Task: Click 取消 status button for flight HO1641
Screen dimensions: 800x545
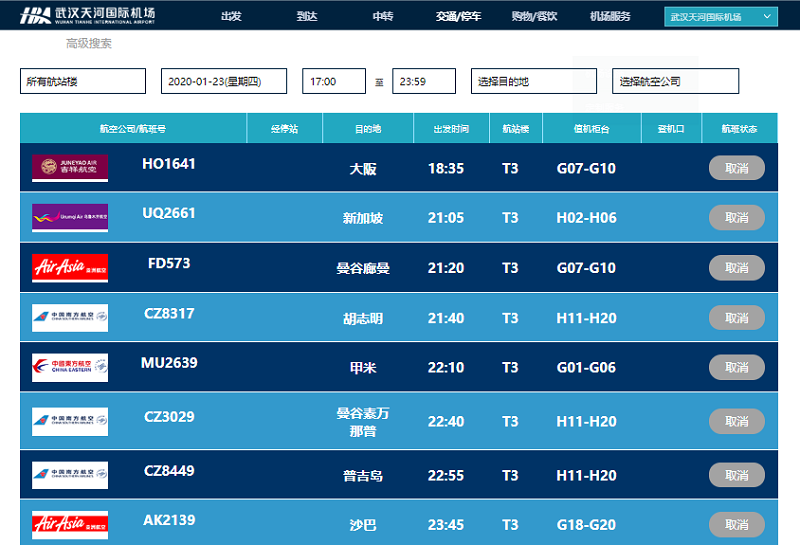Action: pos(736,168)
